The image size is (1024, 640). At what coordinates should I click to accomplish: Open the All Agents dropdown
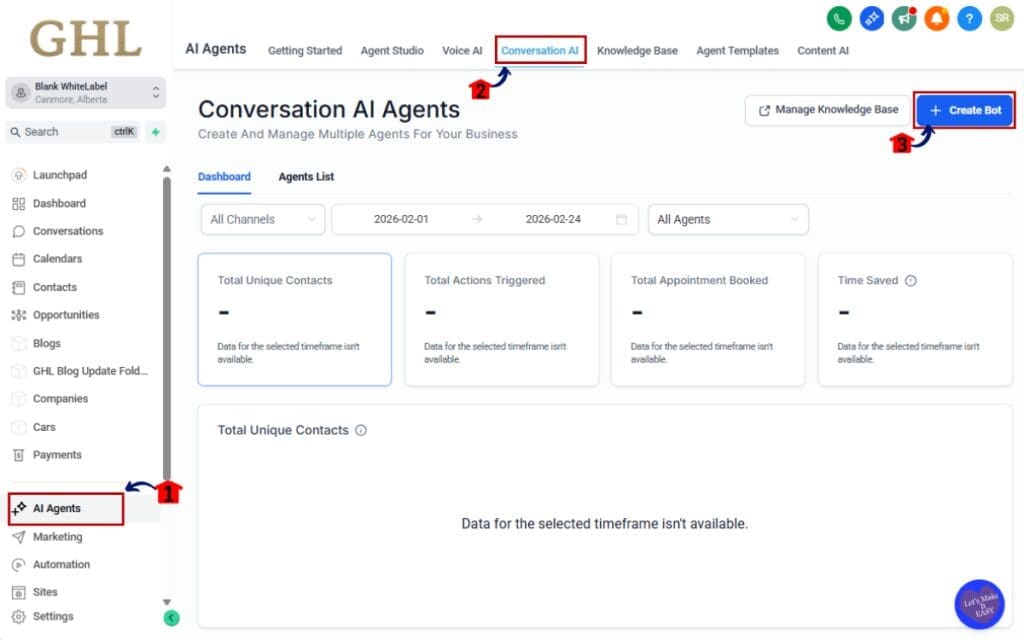[728, 219]
